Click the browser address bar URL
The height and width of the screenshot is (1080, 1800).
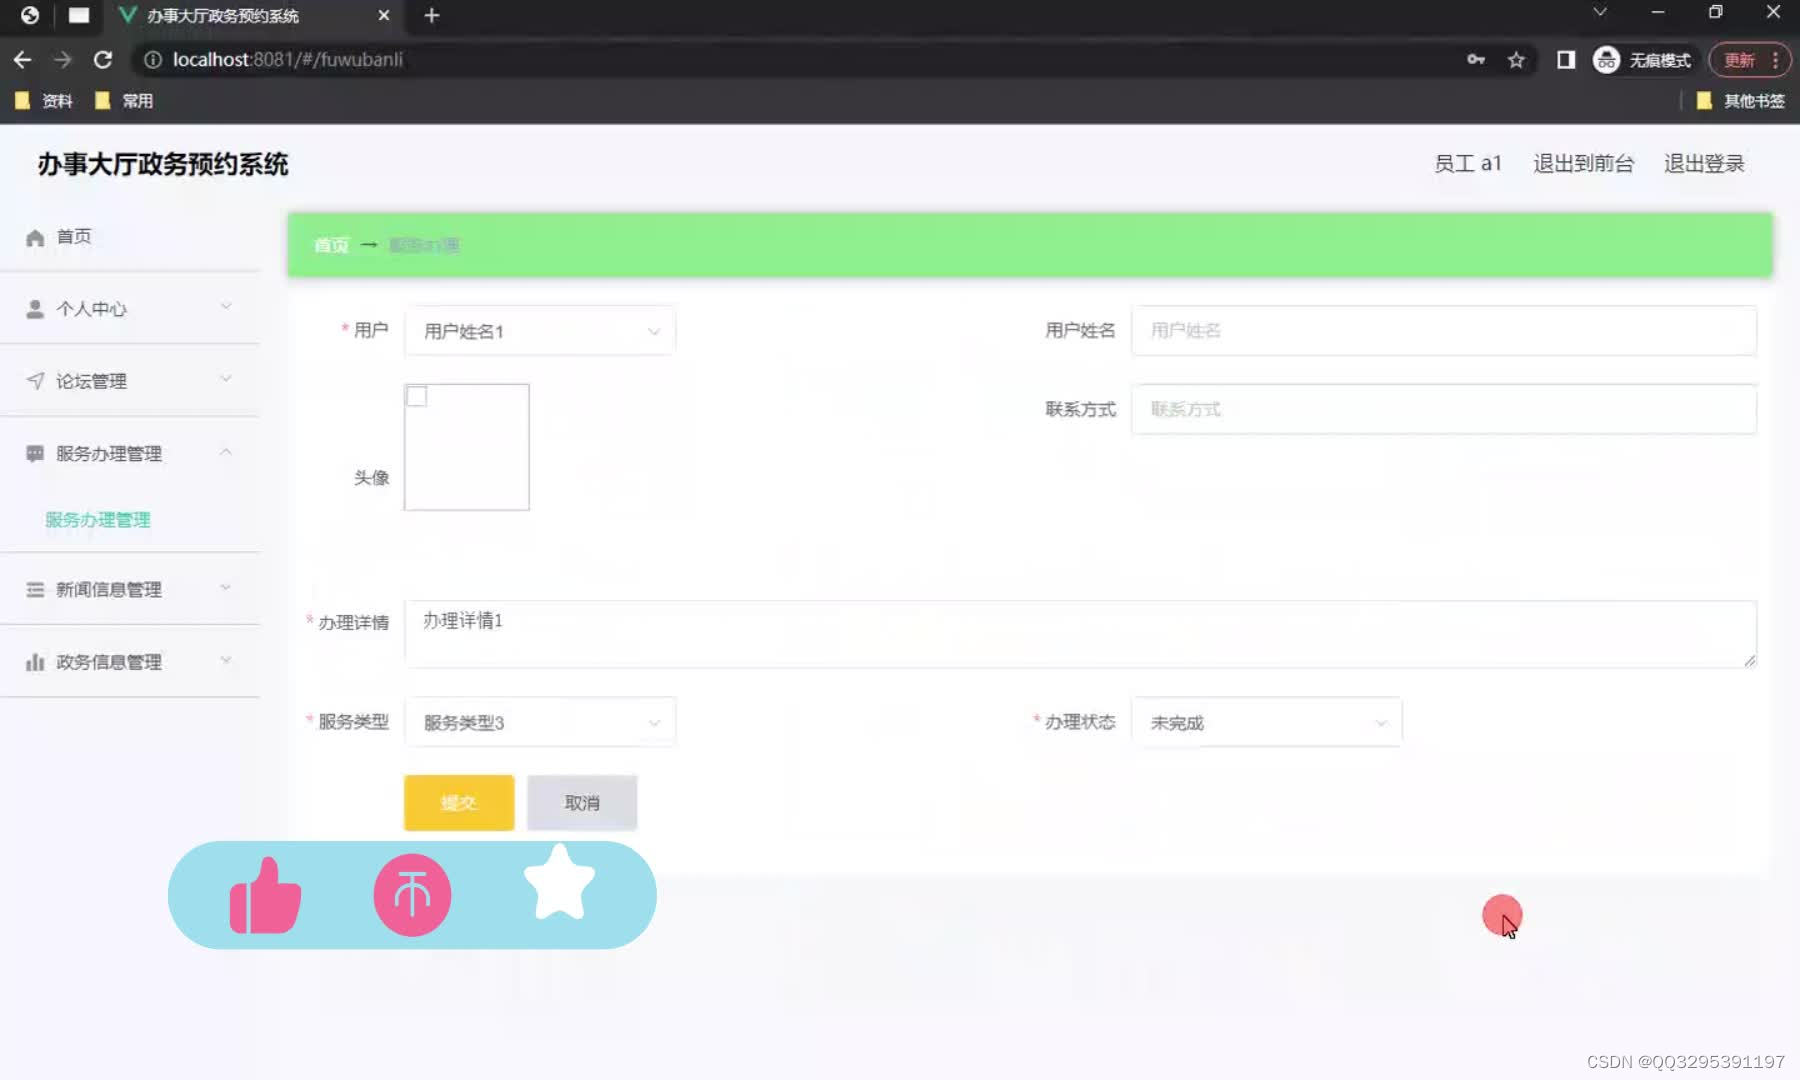(288, 60)
